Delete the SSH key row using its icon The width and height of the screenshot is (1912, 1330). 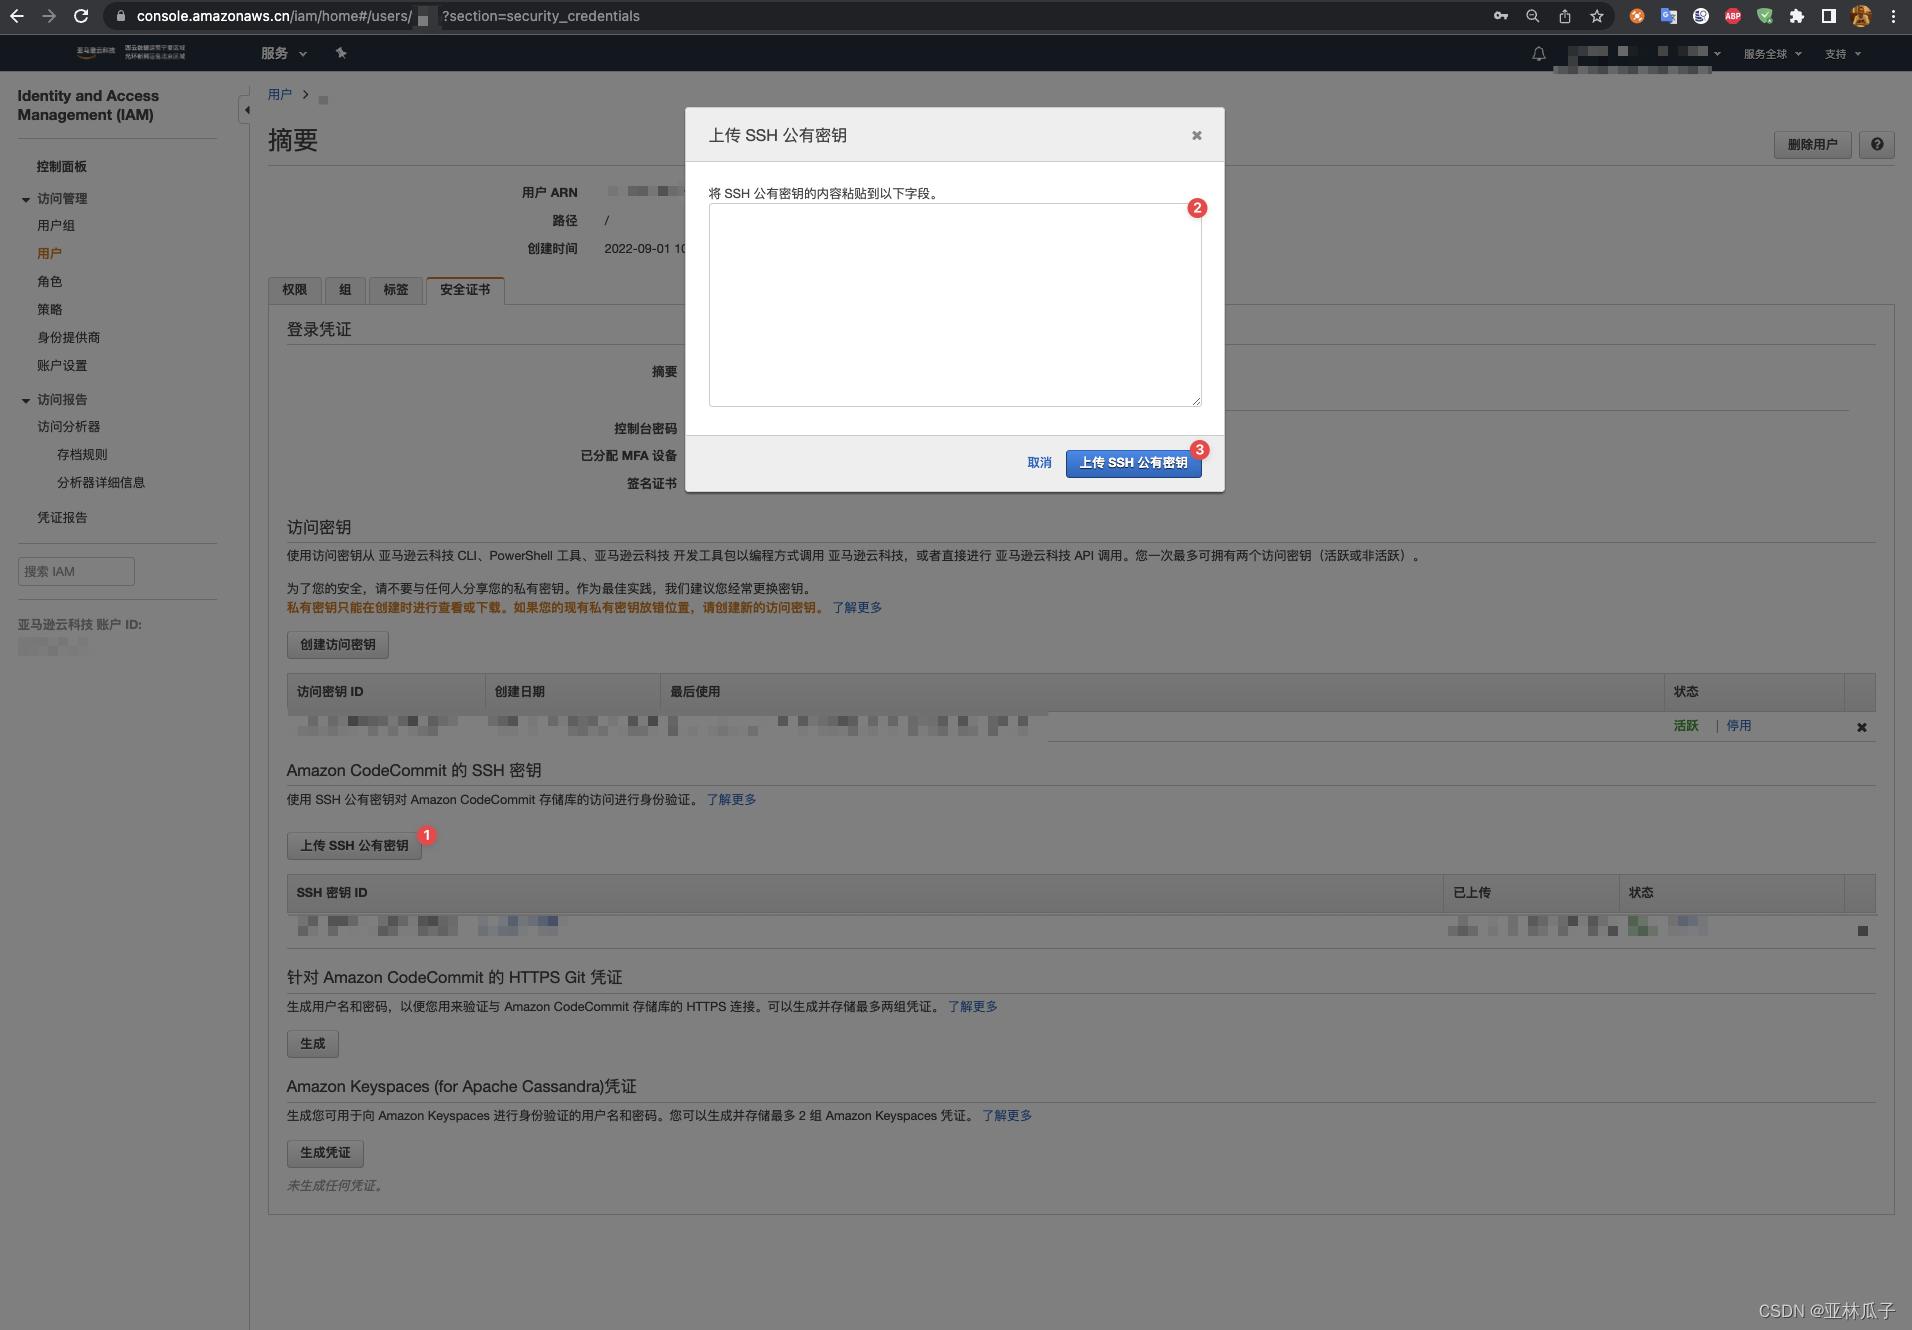point(1863,931)
